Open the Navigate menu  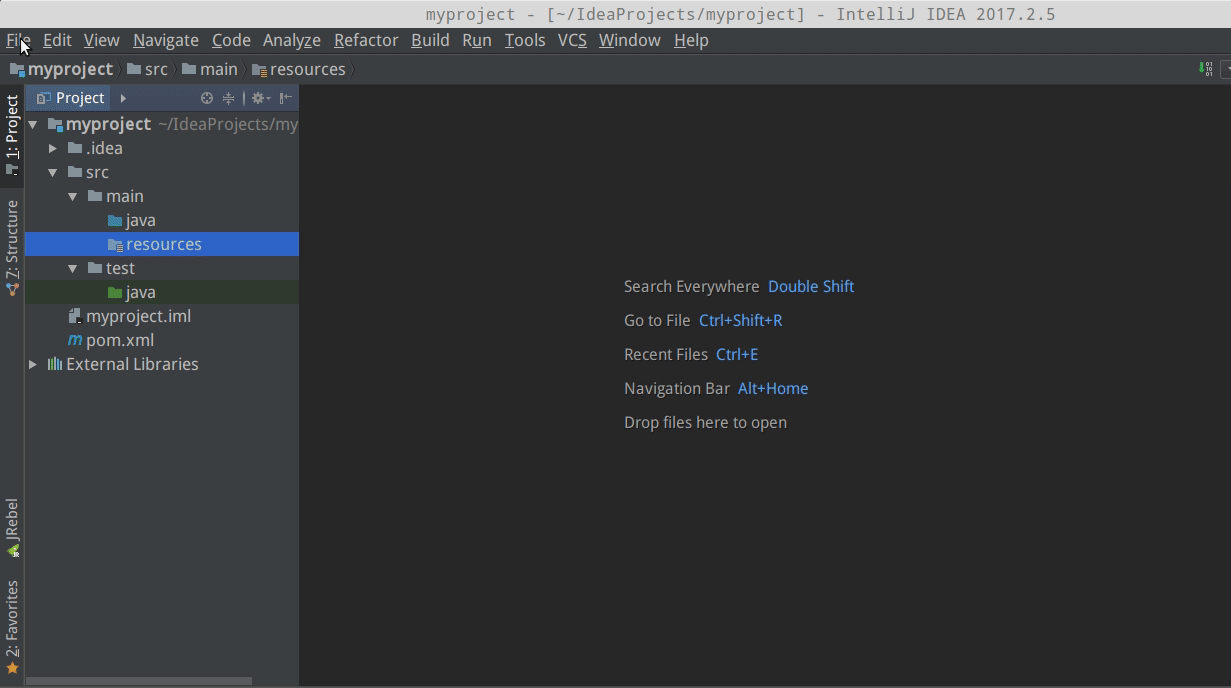(166, 40)
